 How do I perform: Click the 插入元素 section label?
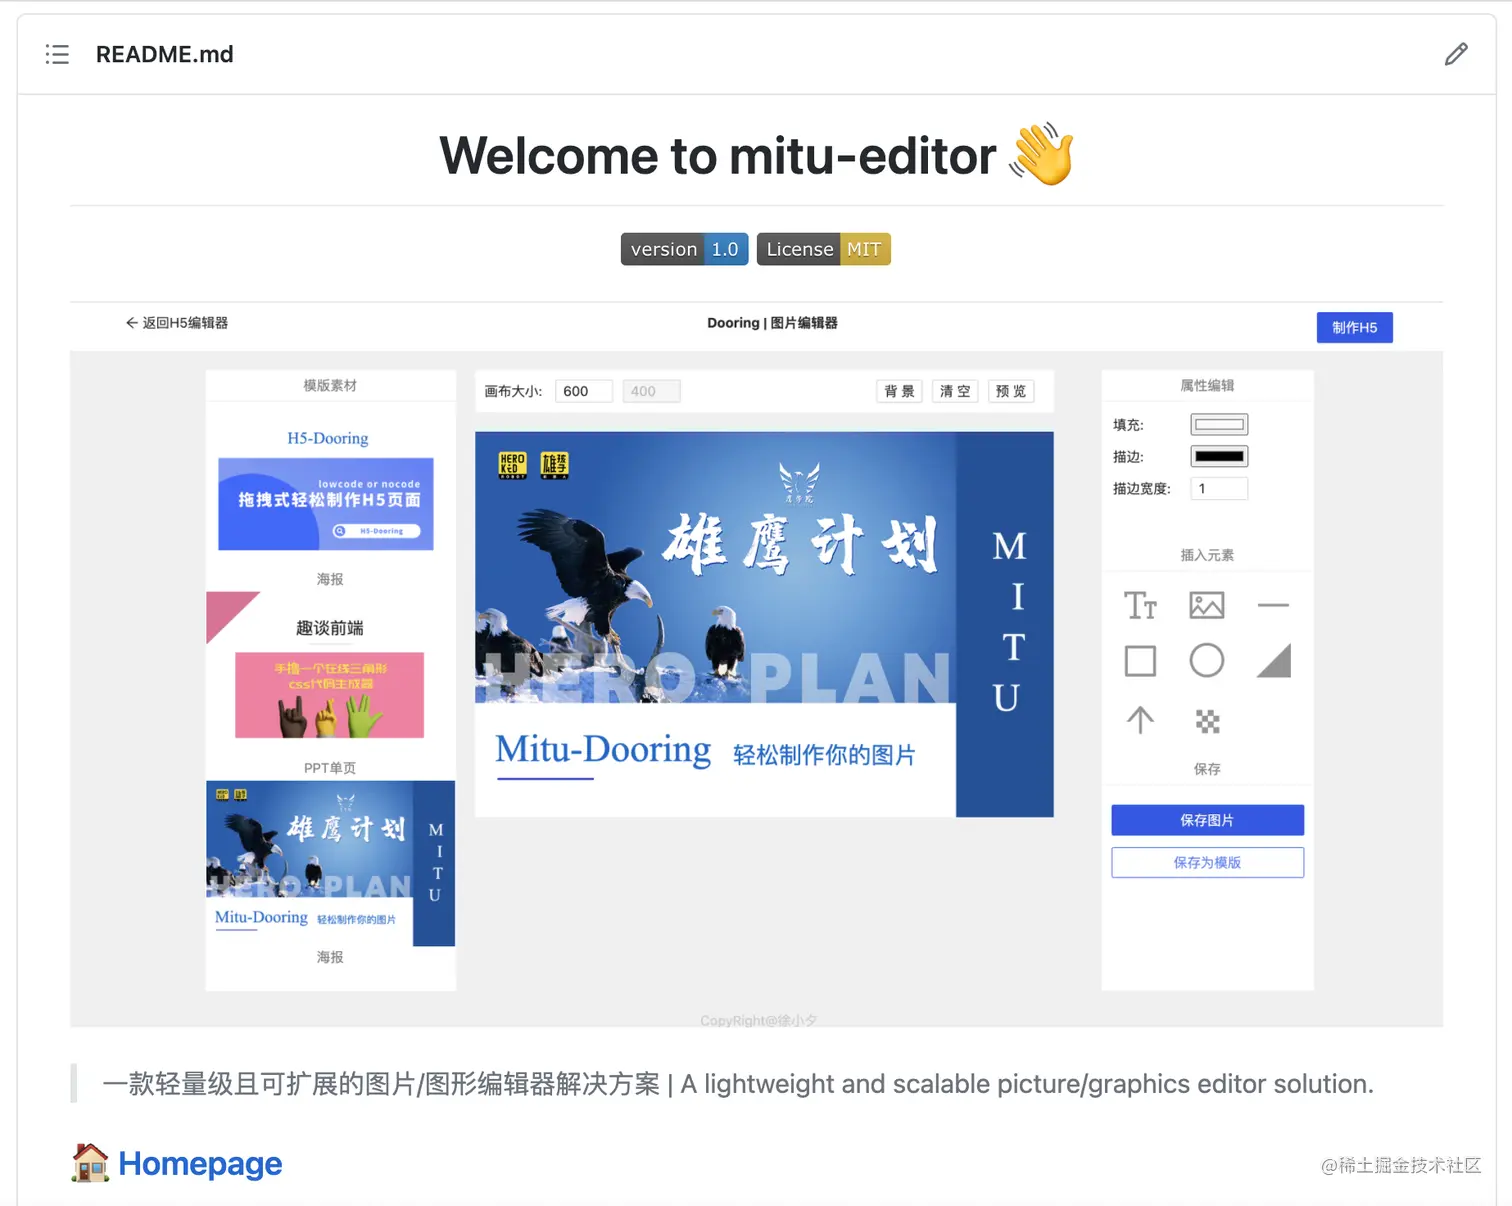tap(1207, 555)
